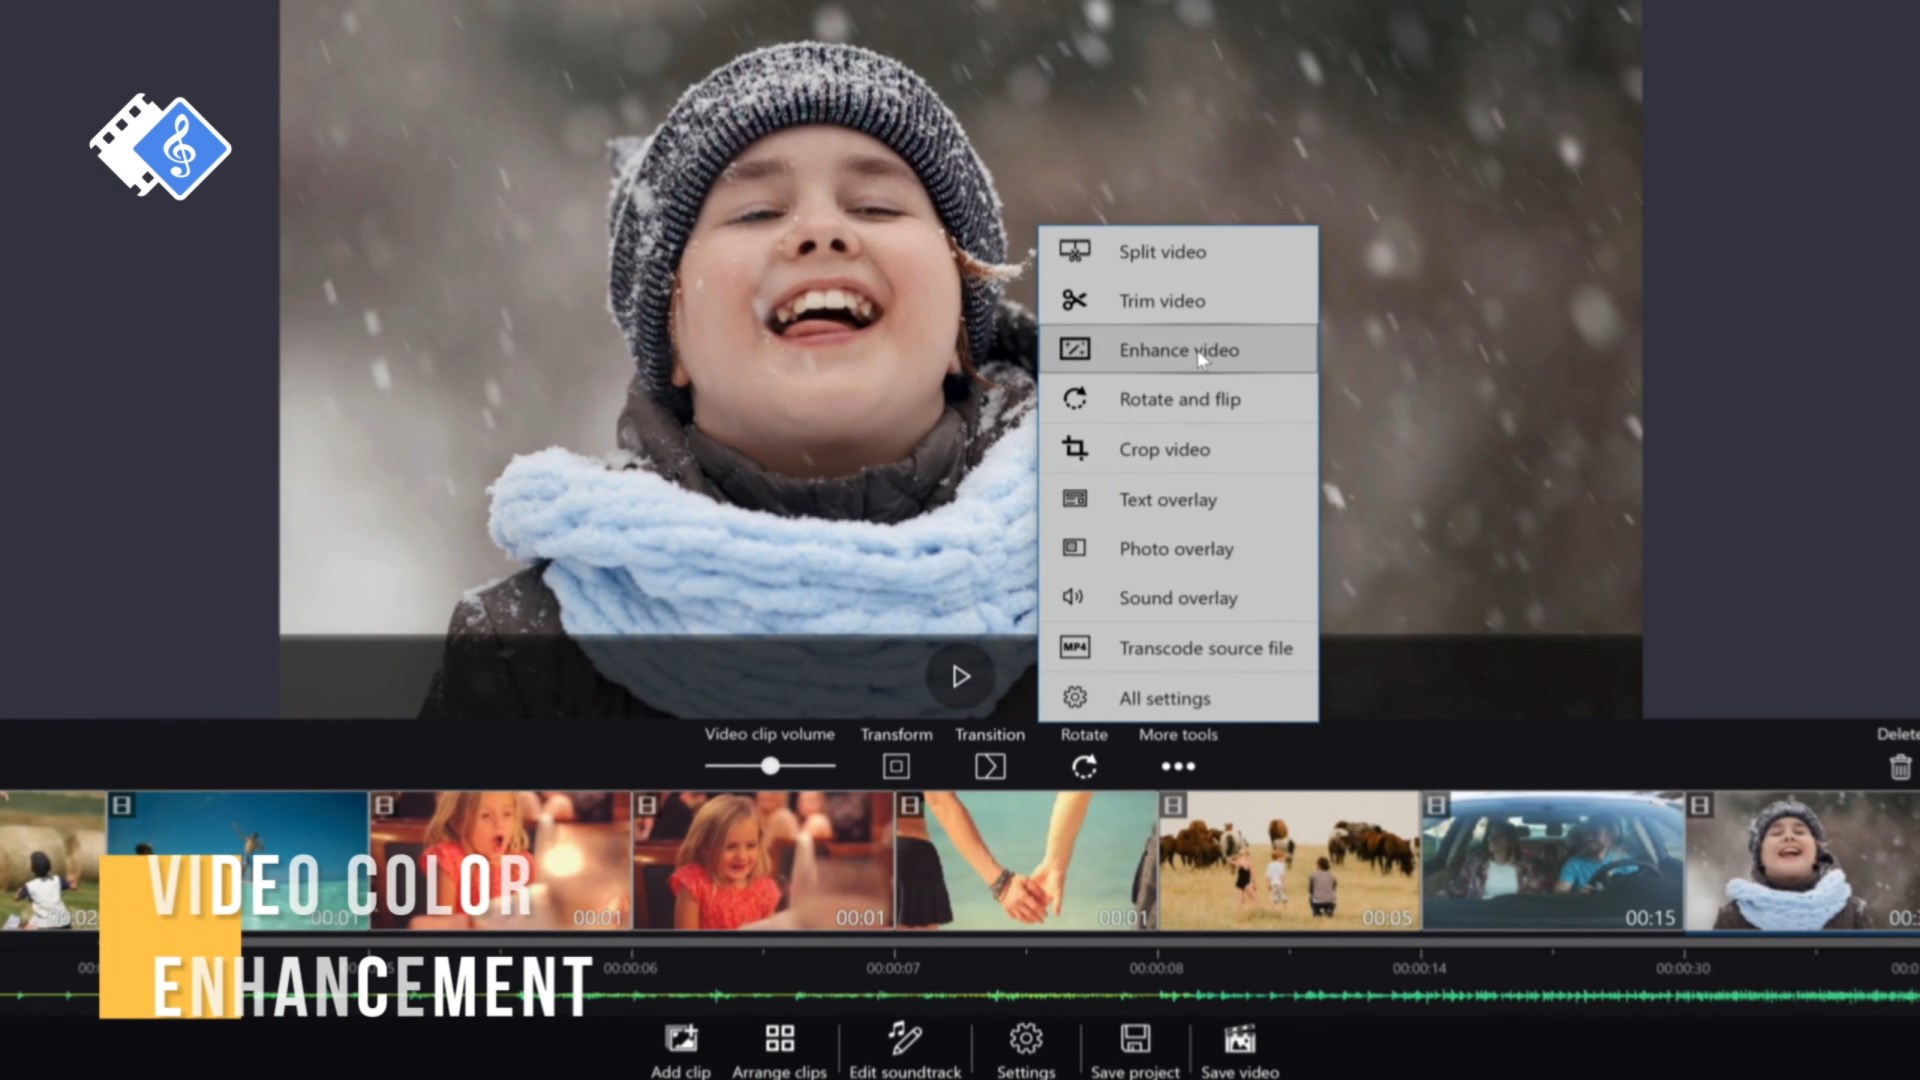Click the Arrange clips button
The height and width of the screenshot is (1080, 1920).
[x=779, y=1048]
